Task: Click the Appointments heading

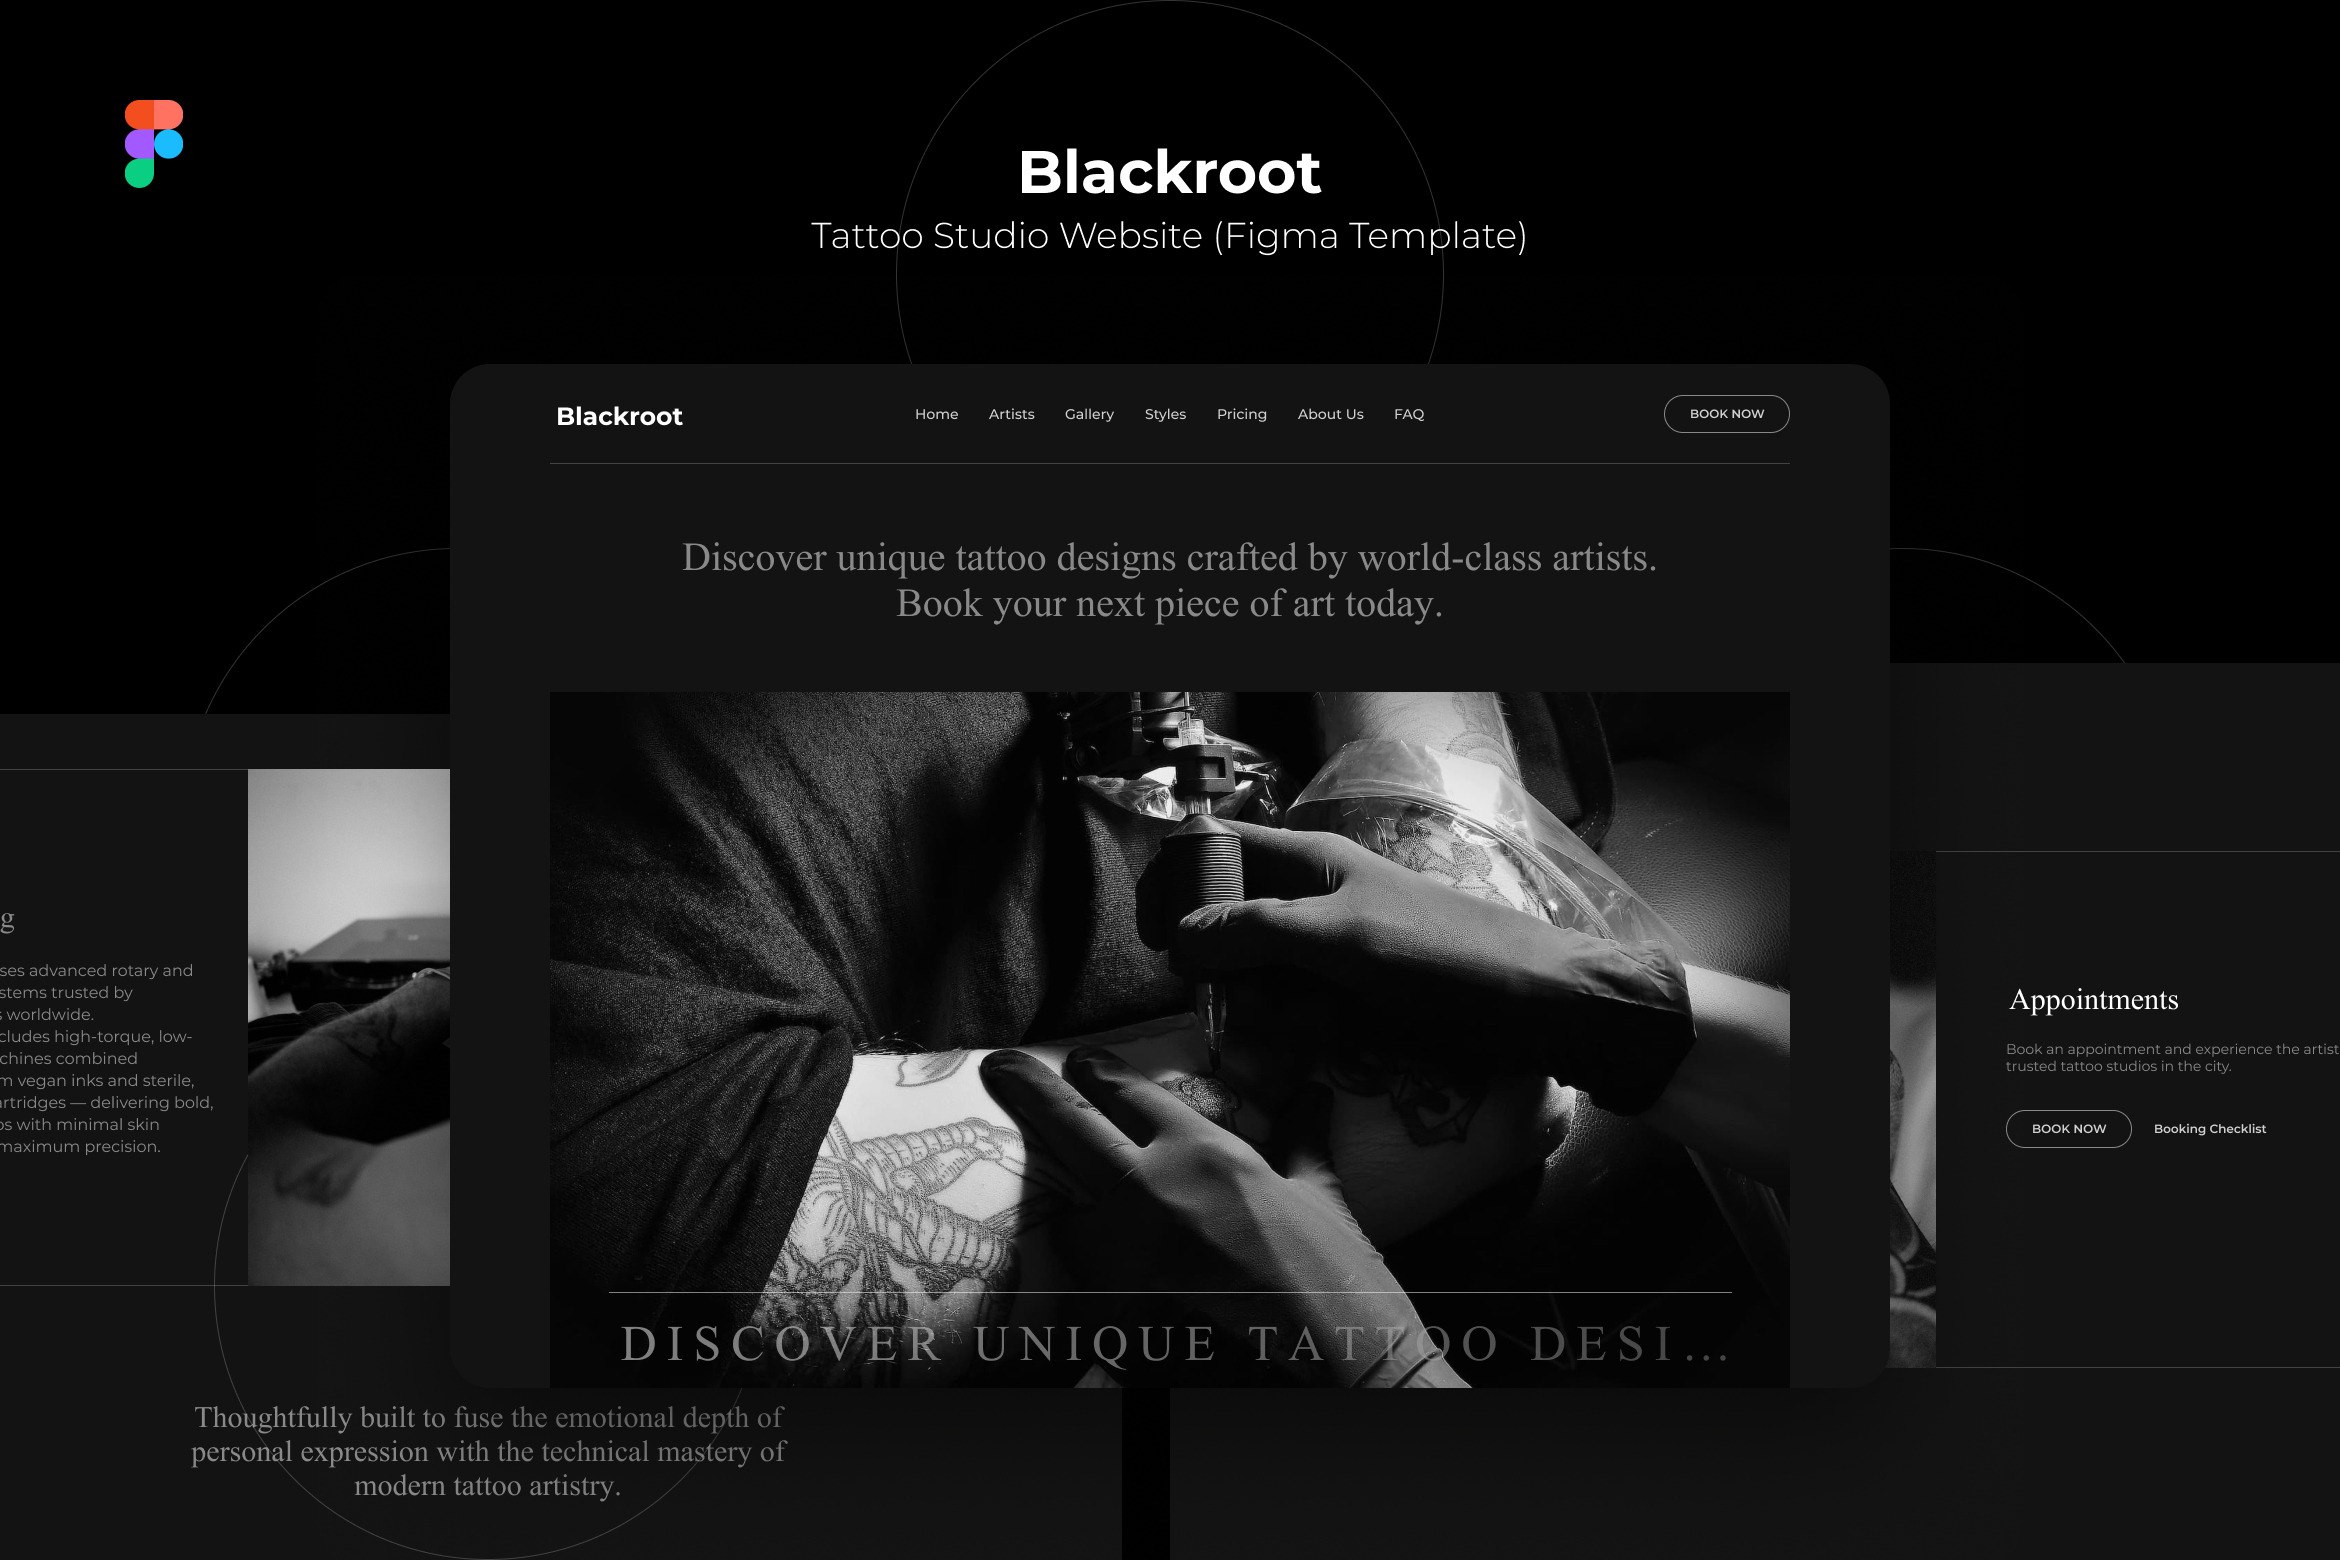Action: 2093,999
